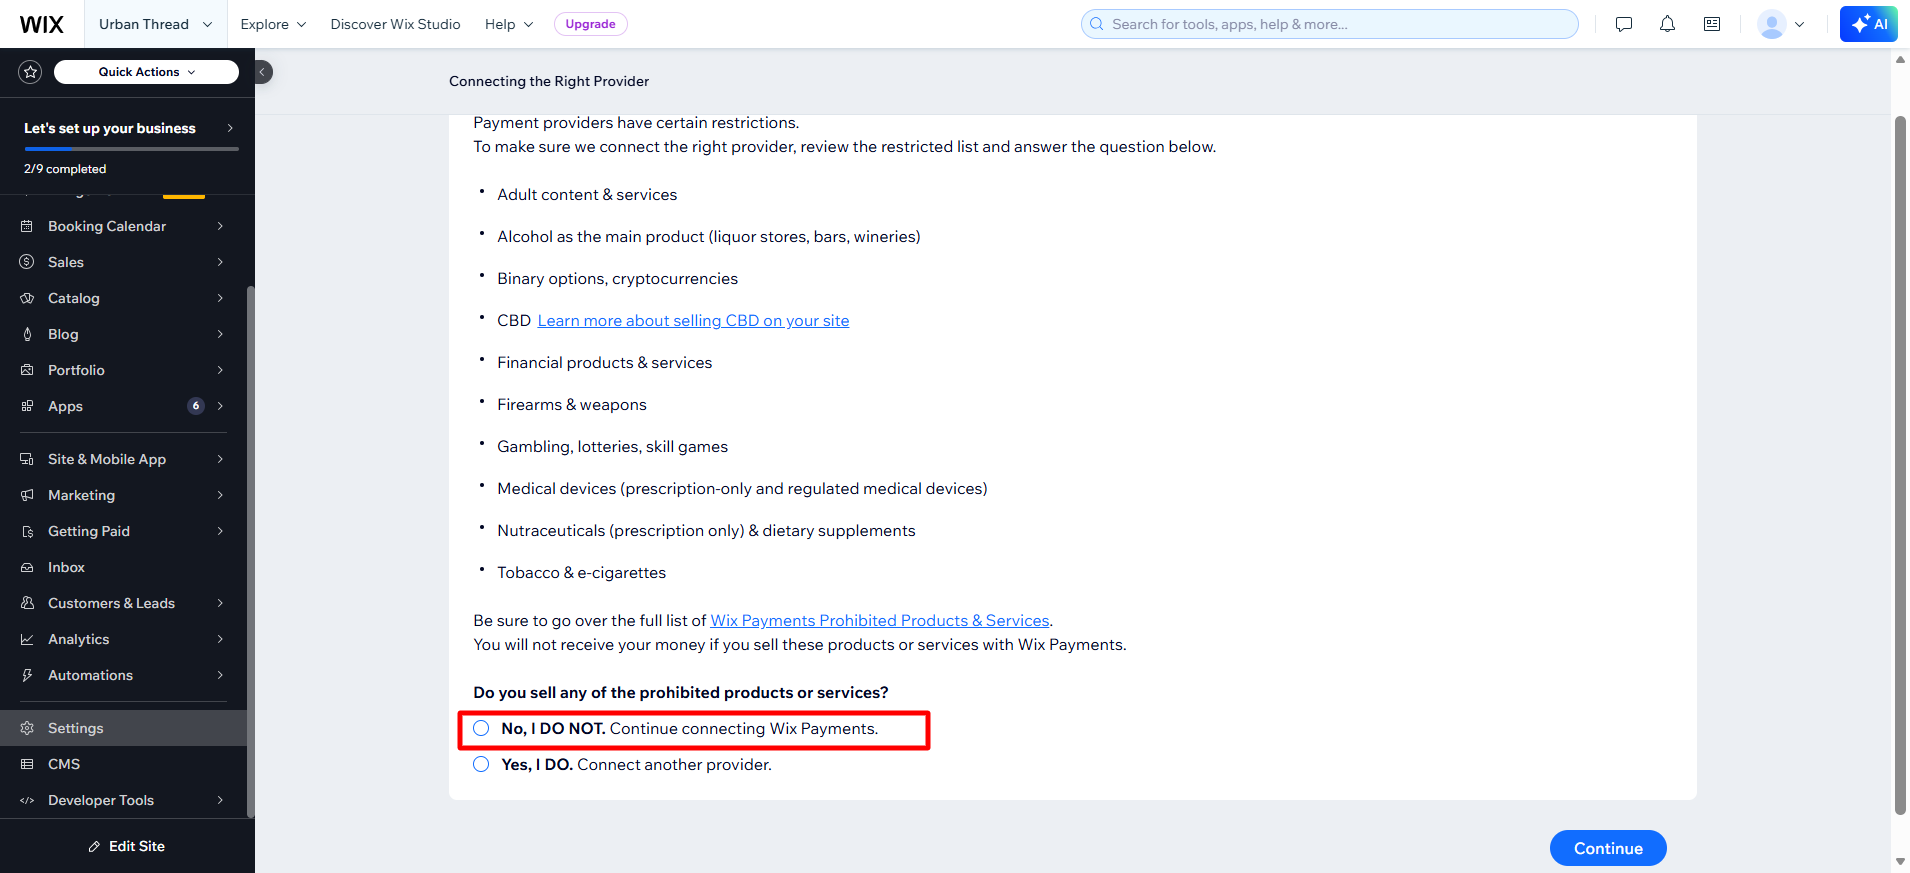The height and width of the screenshot is (873, 1910).
Task: Click the favorites star icon
Action: point(30,72)
